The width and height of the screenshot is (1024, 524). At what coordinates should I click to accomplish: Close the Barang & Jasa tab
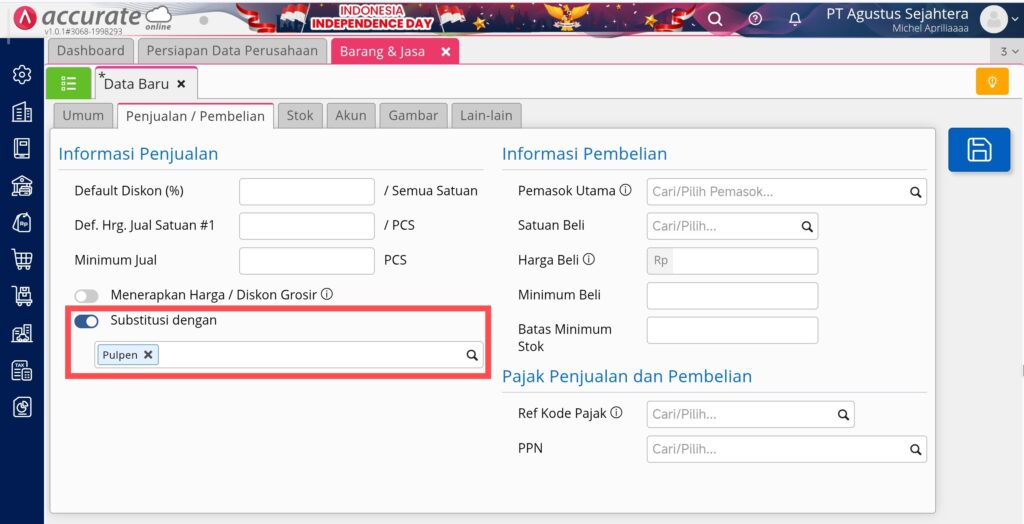coord(446,51)
